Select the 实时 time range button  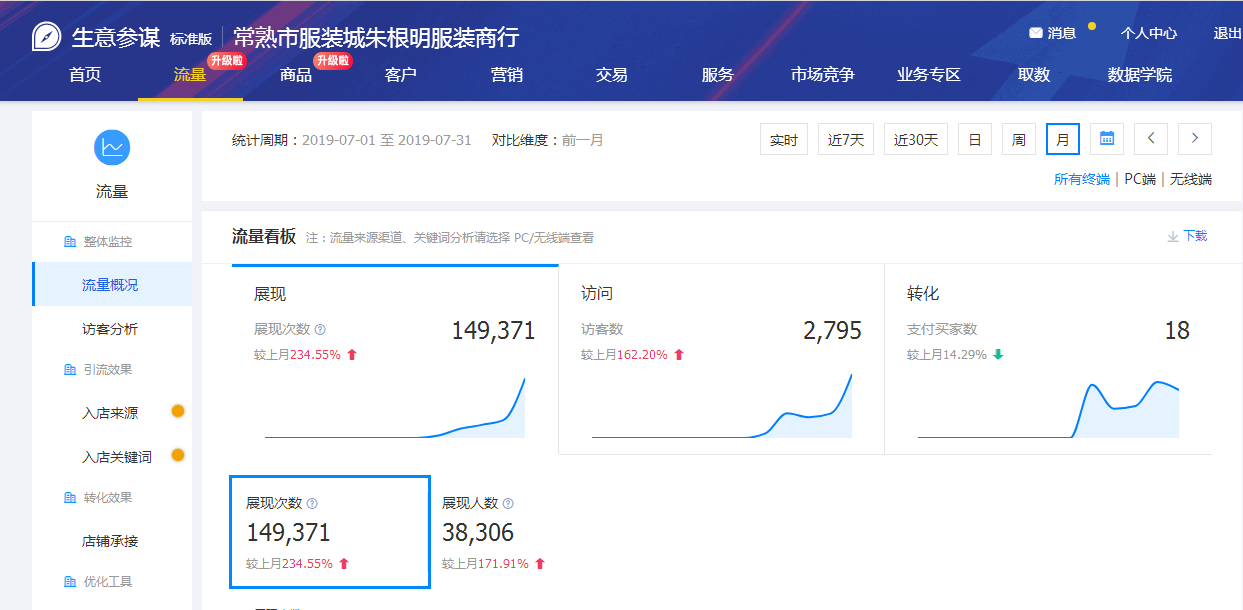point(784,139)
